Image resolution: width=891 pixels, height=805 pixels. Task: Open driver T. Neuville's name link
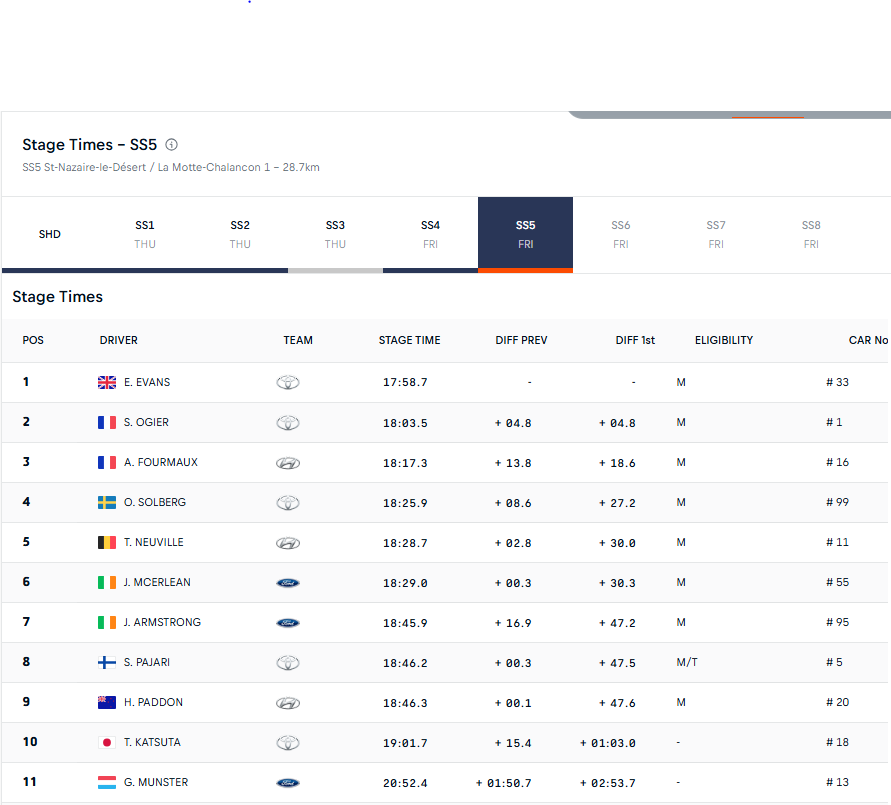(x=153, y=542)
